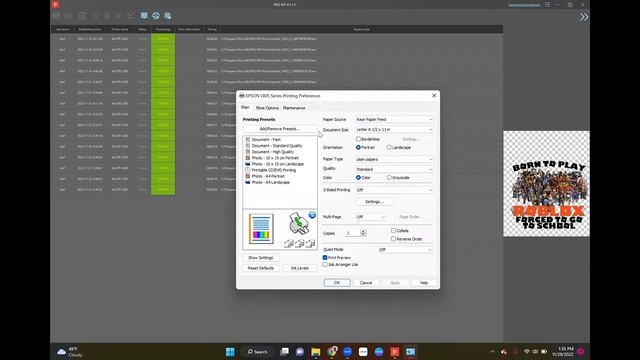Screen dimensions: 640x360
Task: Open the white app icon on taskbar
Action: [363, 351]
